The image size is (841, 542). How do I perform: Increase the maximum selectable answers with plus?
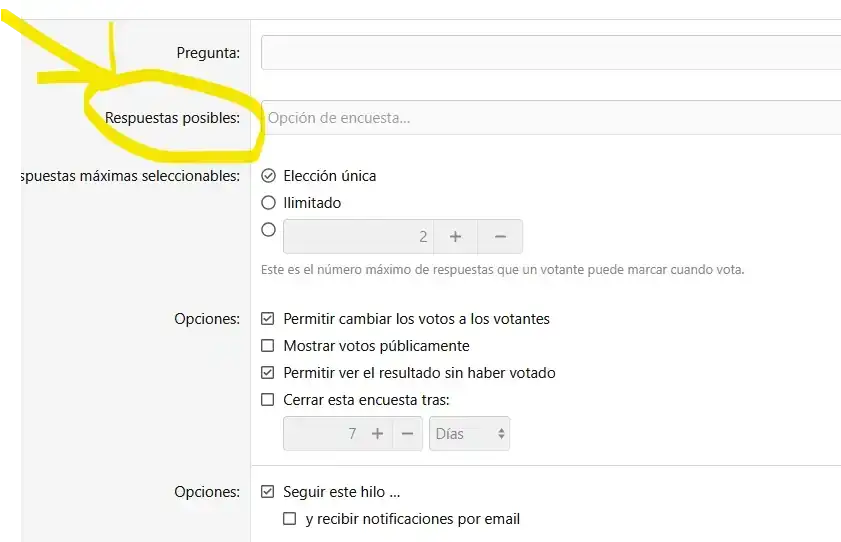tap(455, 237)
